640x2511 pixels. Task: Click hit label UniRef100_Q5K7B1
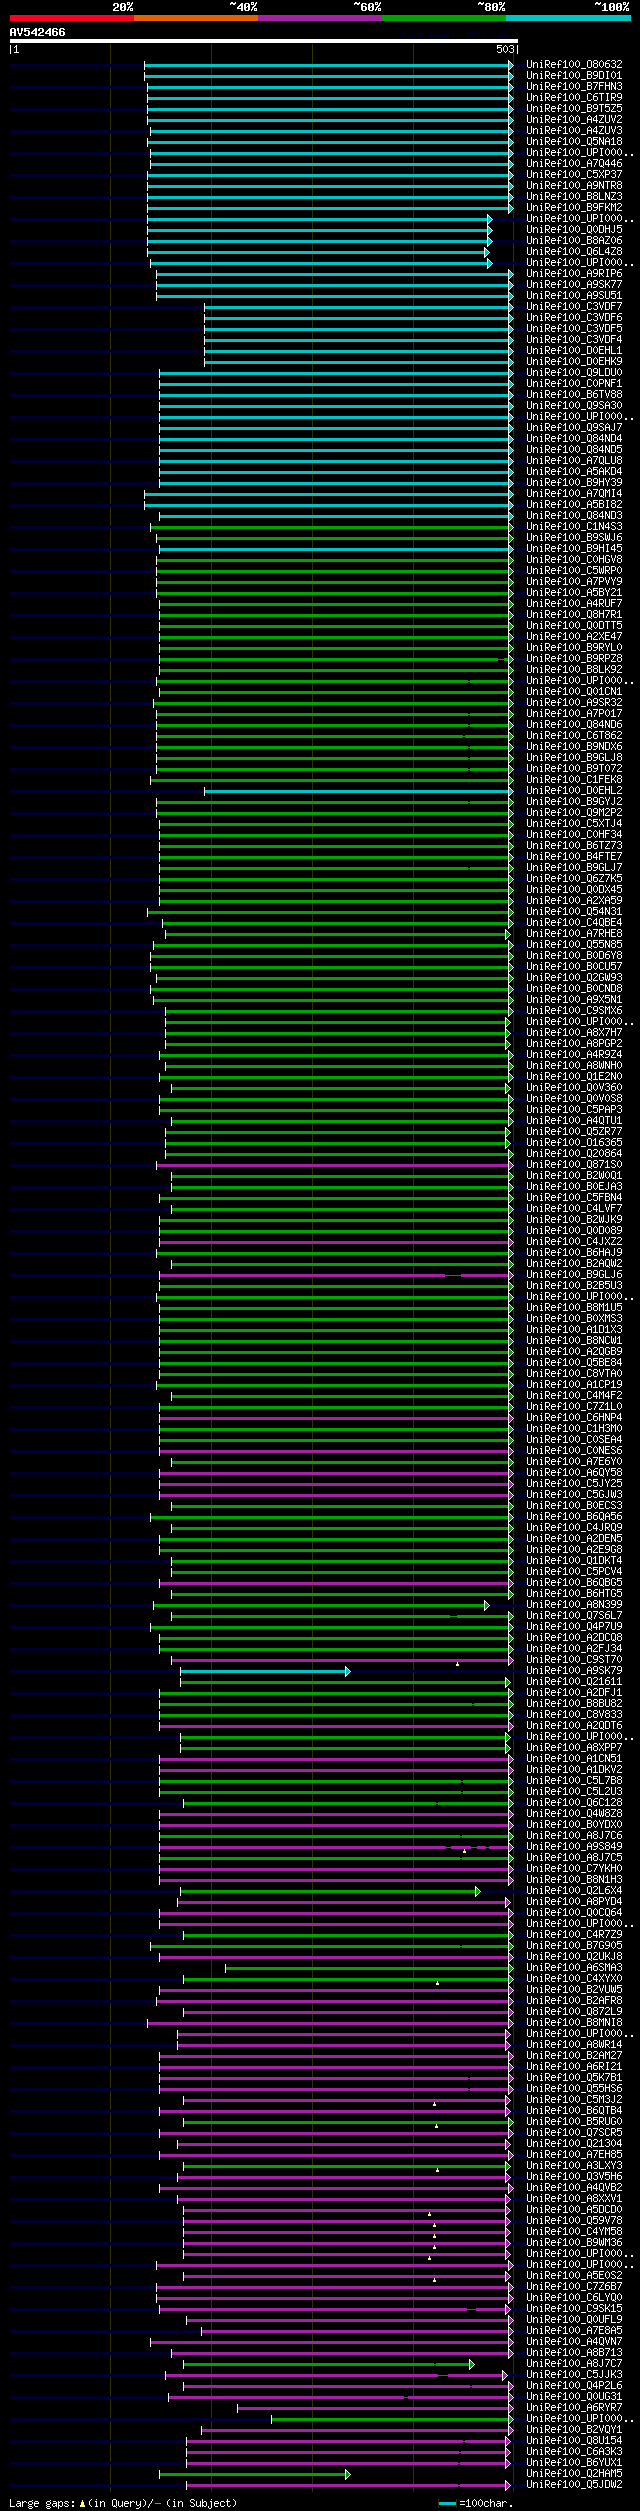[574, 2078]
